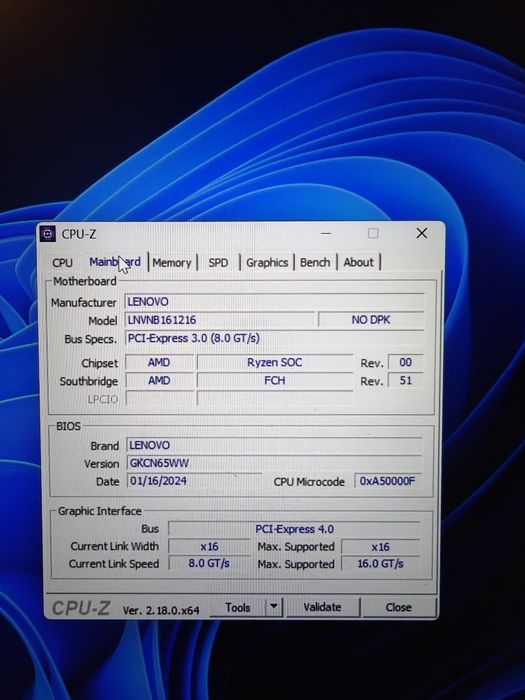Click the NO DPK field
Screen dimensions: 525x700
coord(371,320)
